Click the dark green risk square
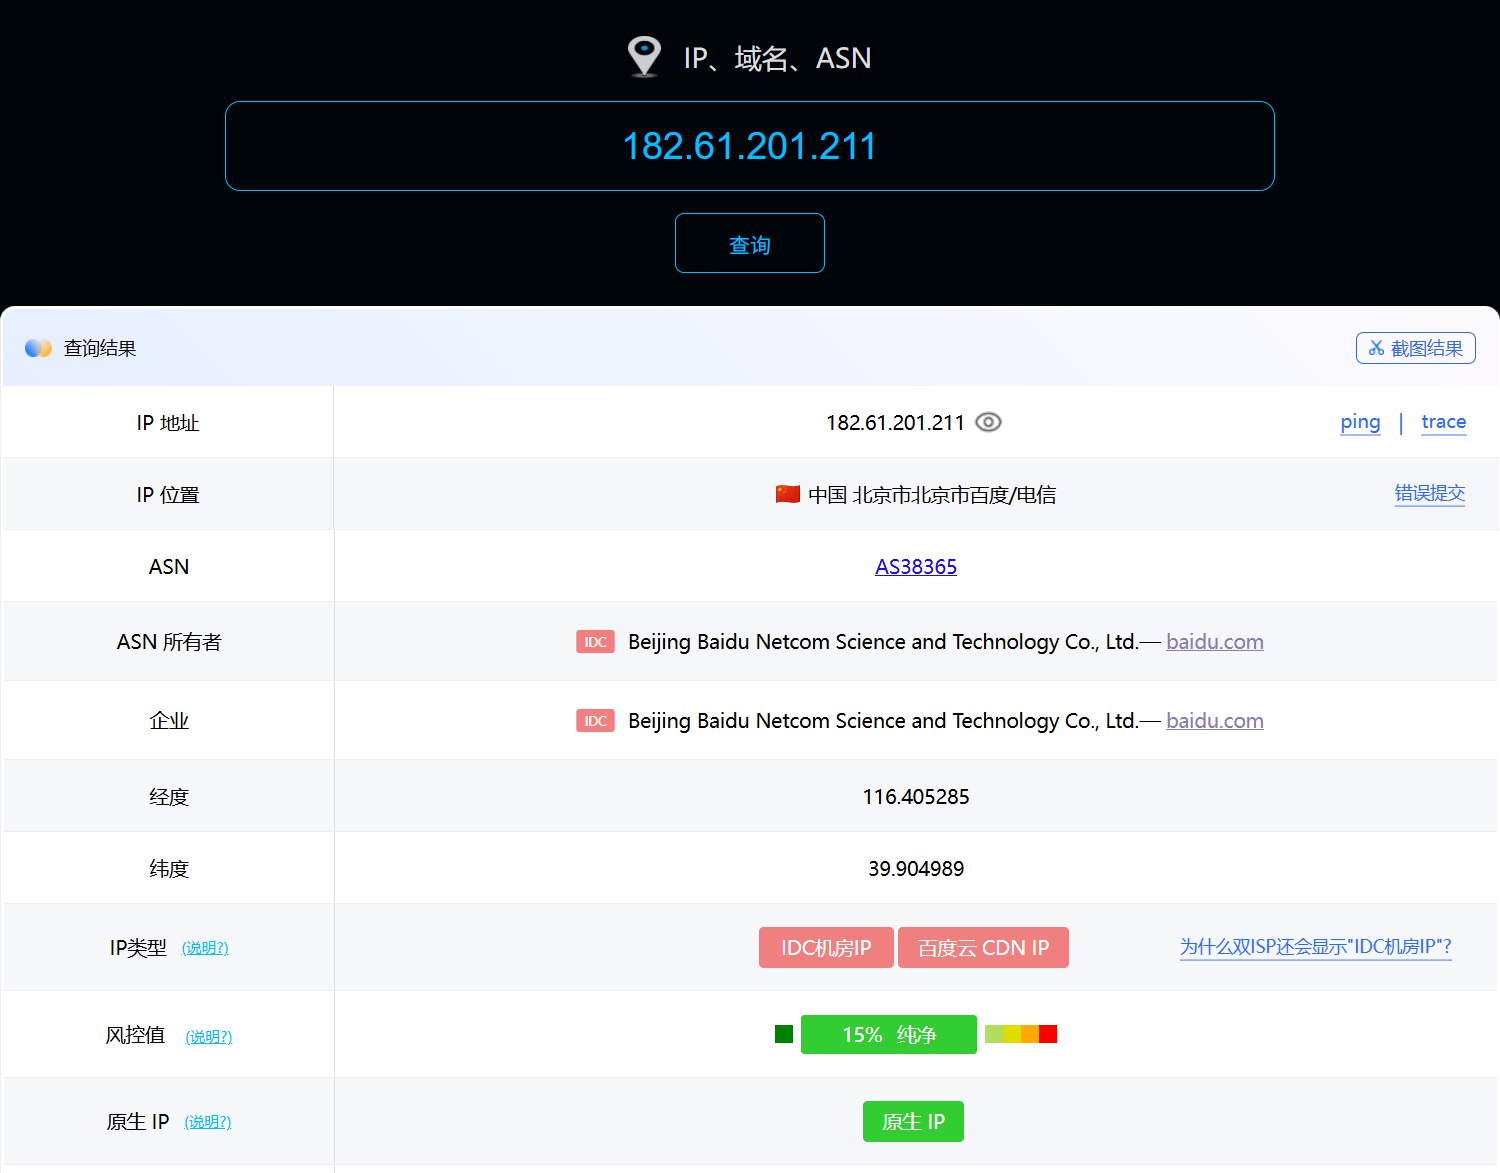The image size is (1500, 1173). [x=784, y=1034]
